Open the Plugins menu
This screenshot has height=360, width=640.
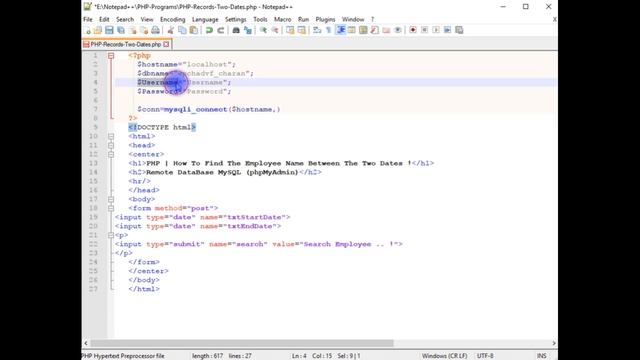325,19
